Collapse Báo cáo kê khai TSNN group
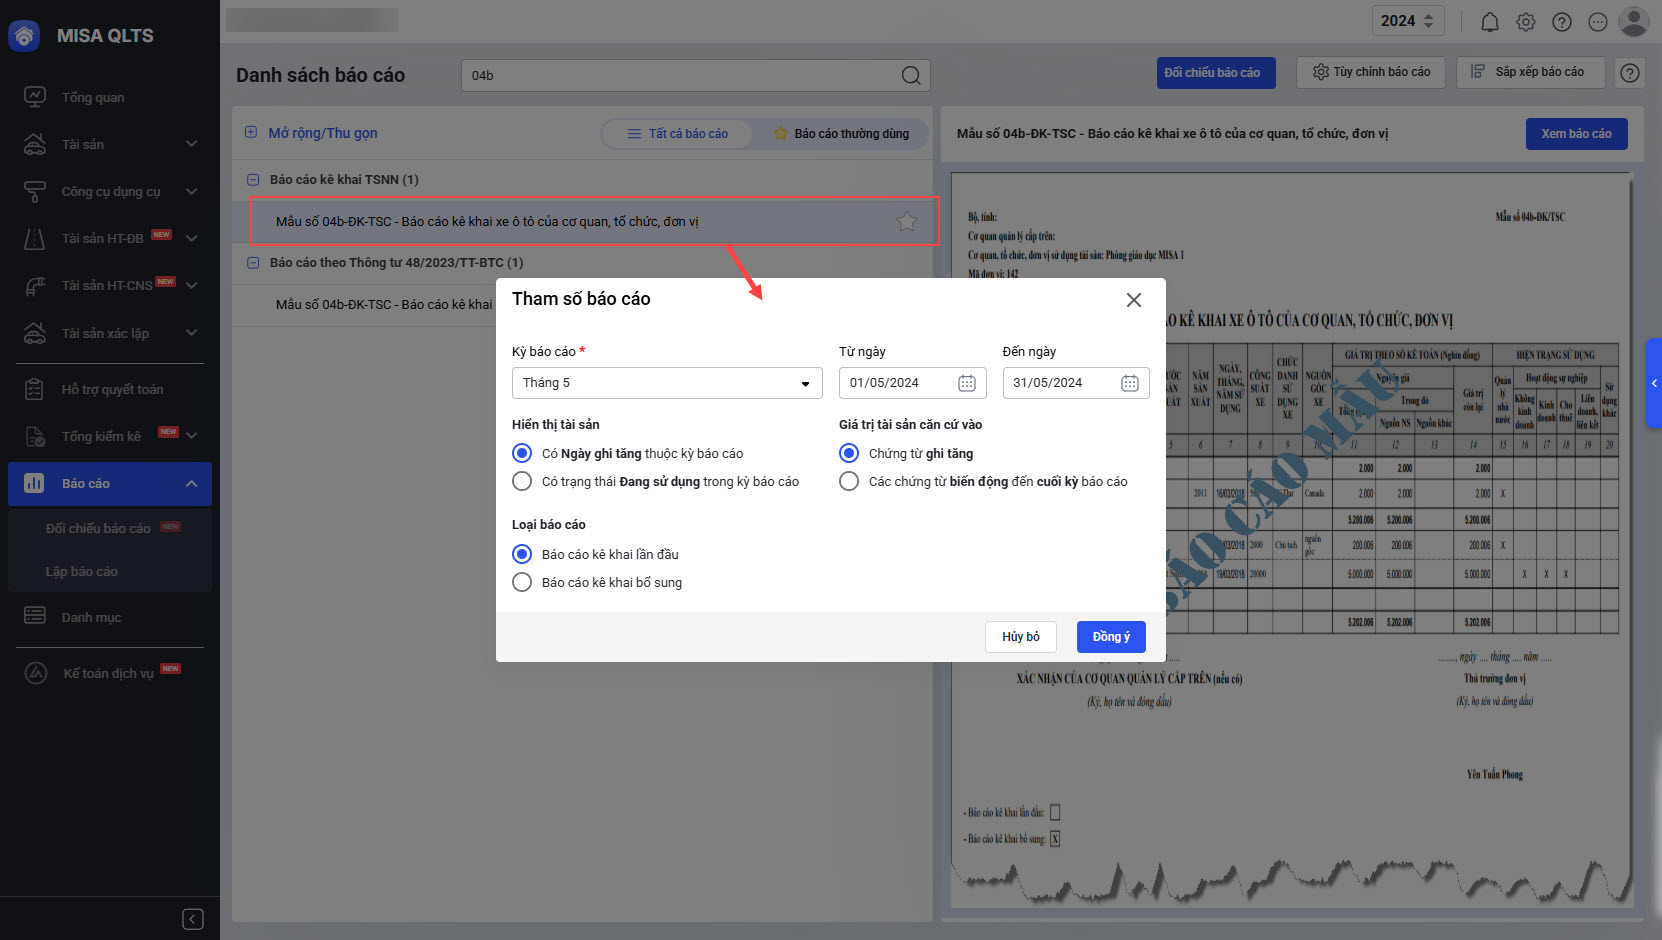Viewport: 1662px width, 940px height. pos(253,180)
